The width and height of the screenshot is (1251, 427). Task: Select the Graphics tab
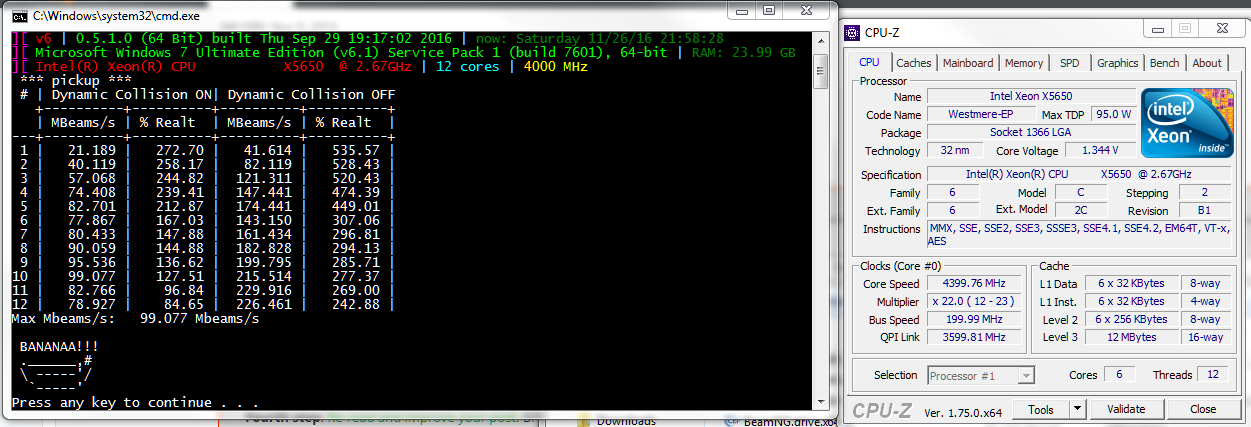(x=1117, y=63)
